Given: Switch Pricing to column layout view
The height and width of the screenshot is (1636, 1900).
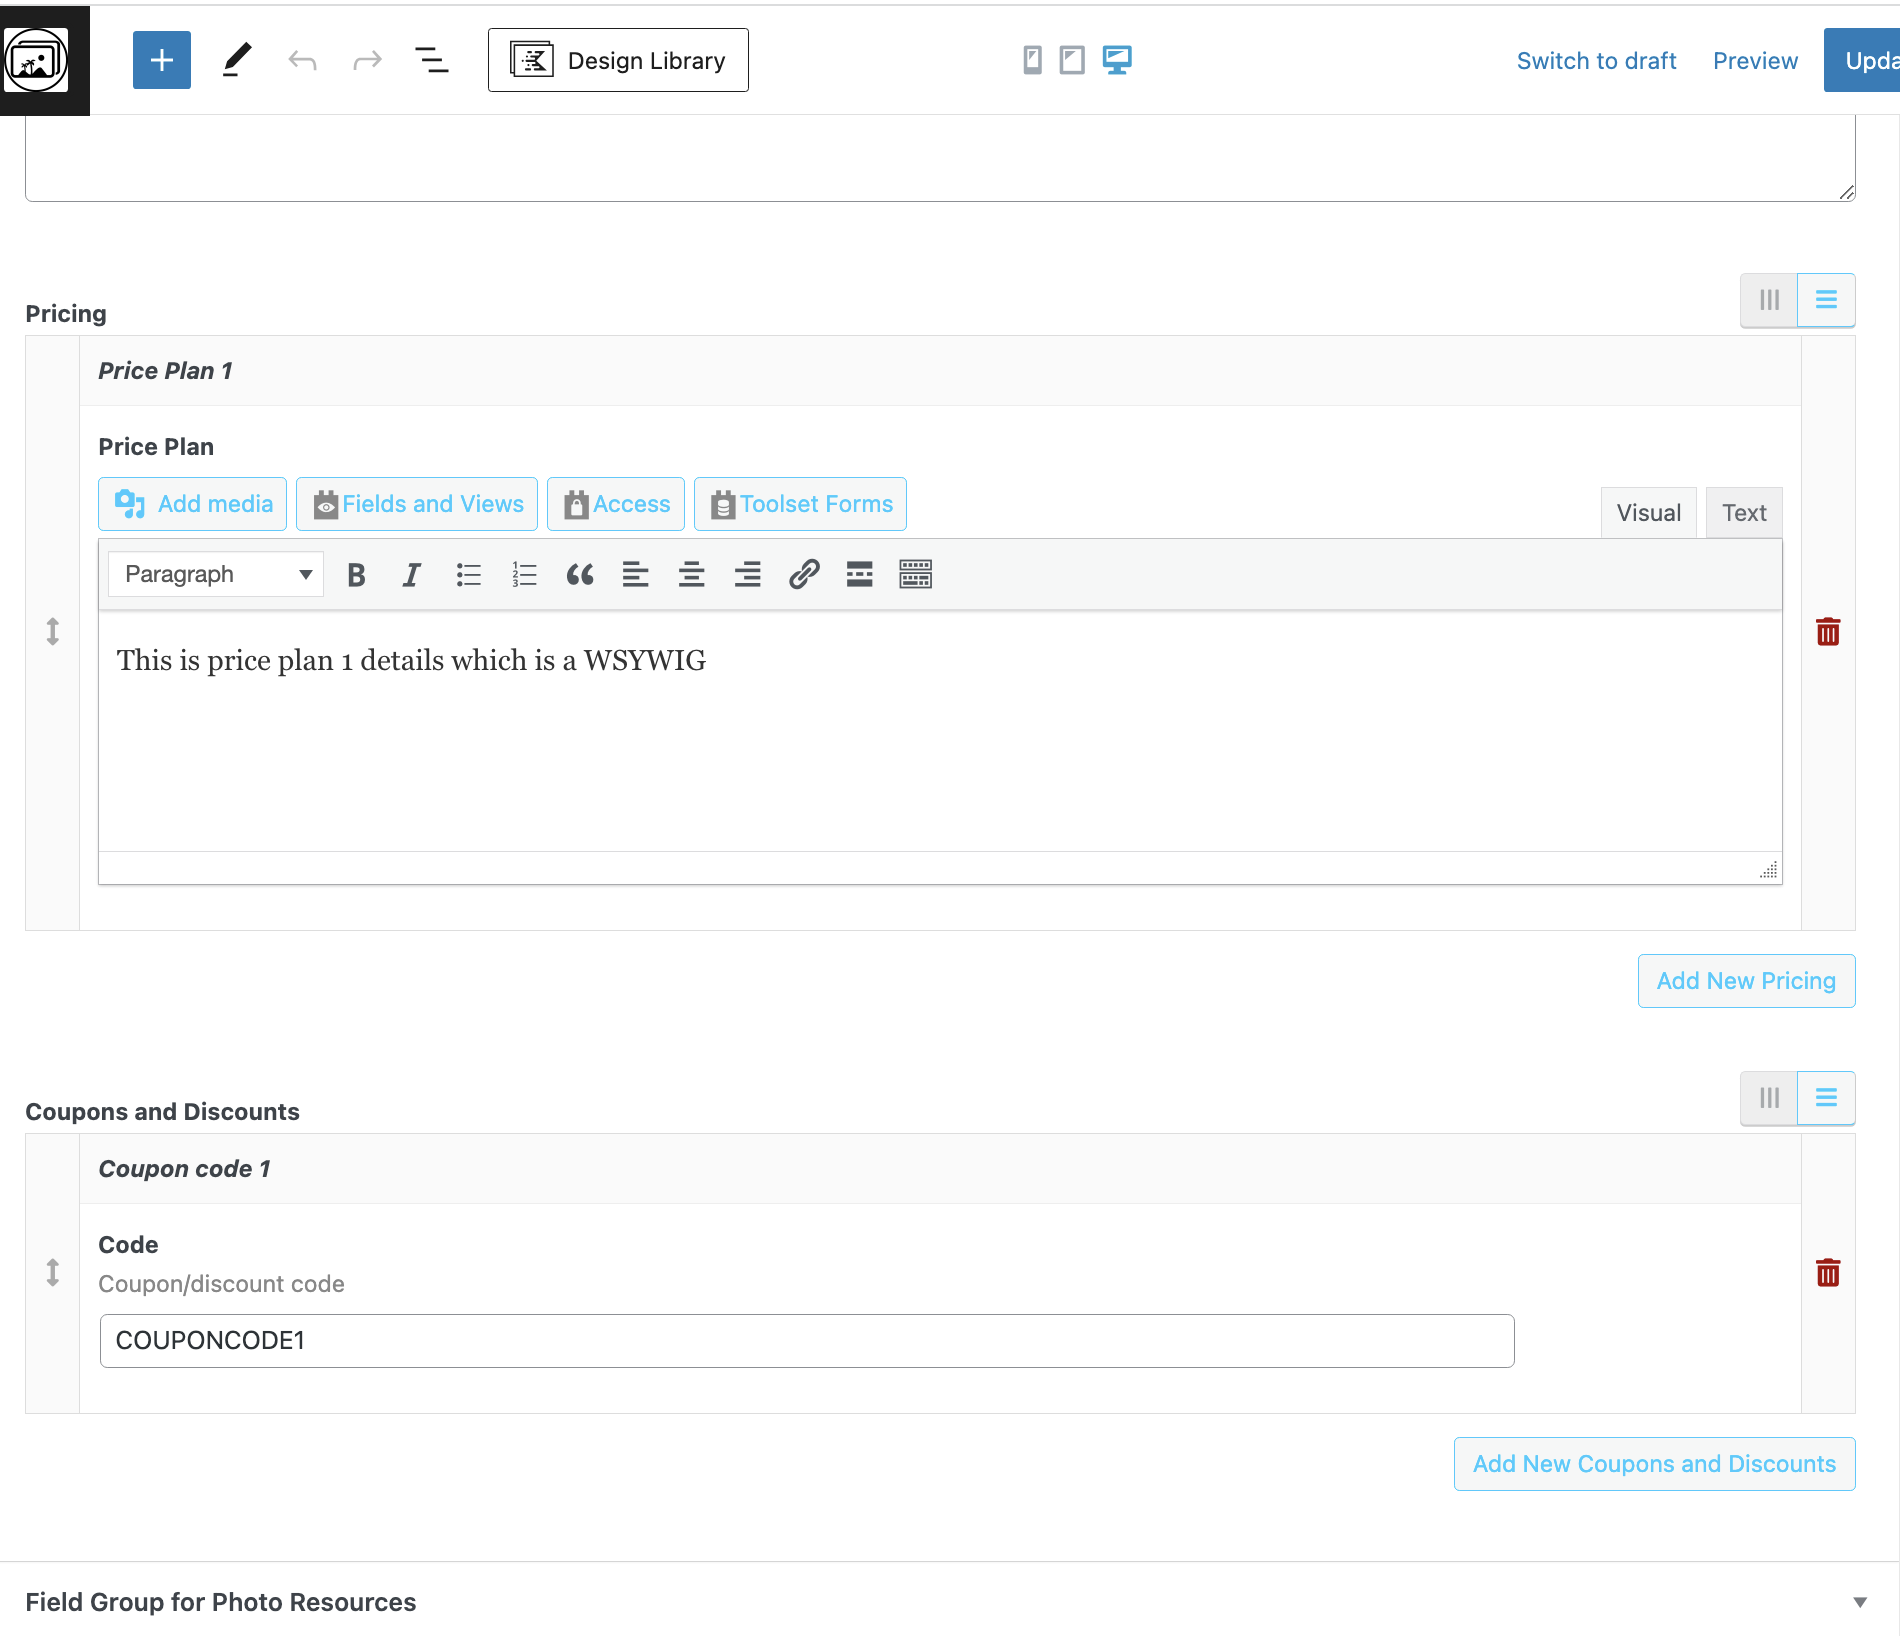Looking at the screenshot, I should click(x=1769, y=300).
